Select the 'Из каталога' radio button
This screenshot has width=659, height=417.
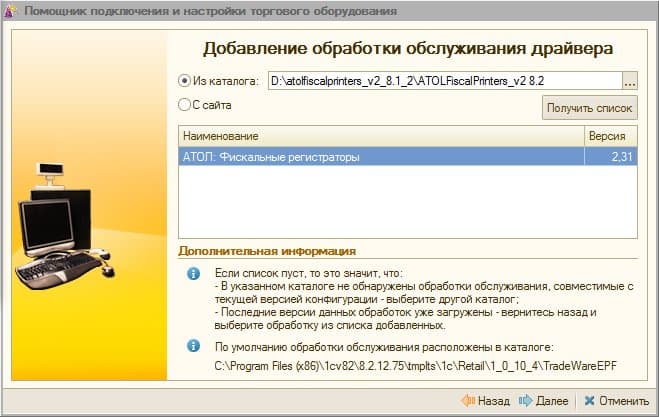coord(185,81)
